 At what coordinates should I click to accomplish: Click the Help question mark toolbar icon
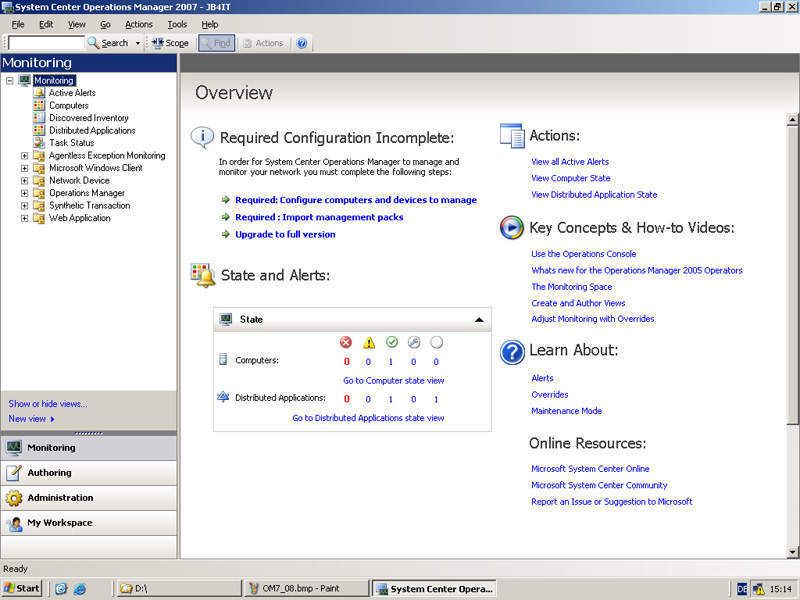pyautogui.click(x=302, y=43)
